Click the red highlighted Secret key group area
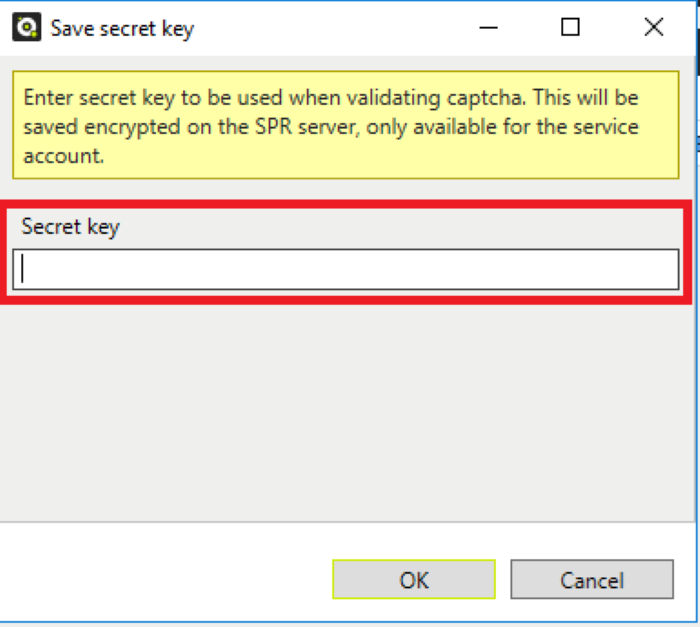Viewport: 700px width, 627px height. point(346,252)
